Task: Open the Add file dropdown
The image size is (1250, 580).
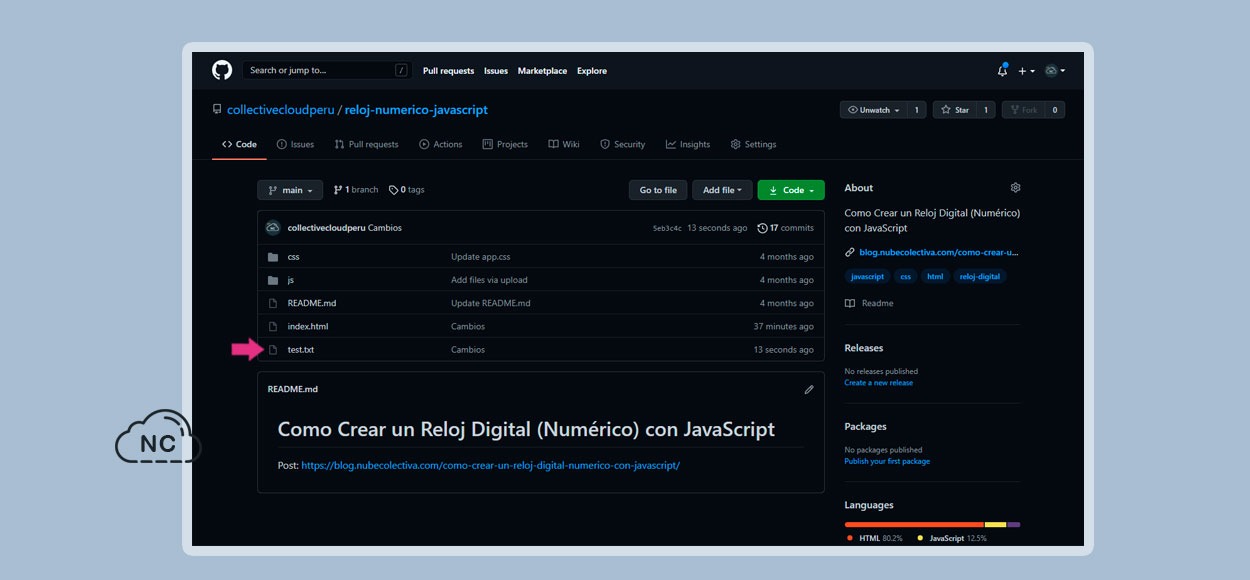Action: coord(722,190)
